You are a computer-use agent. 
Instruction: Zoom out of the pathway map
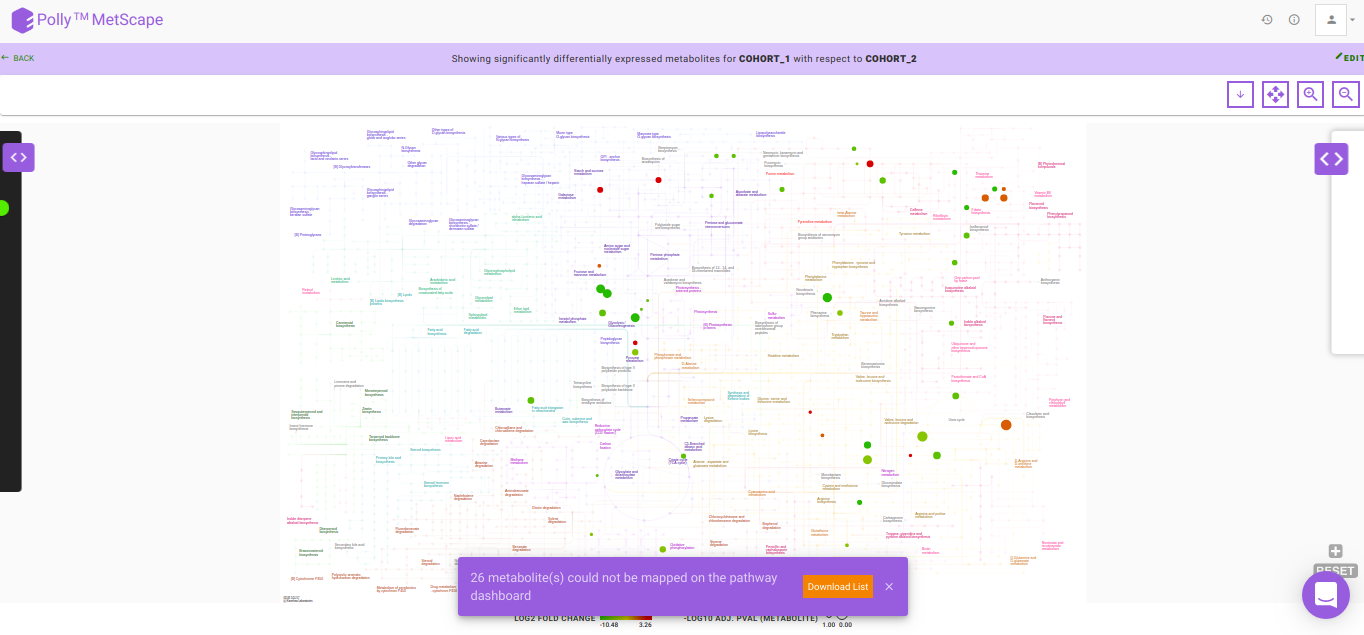(1346, 94)
